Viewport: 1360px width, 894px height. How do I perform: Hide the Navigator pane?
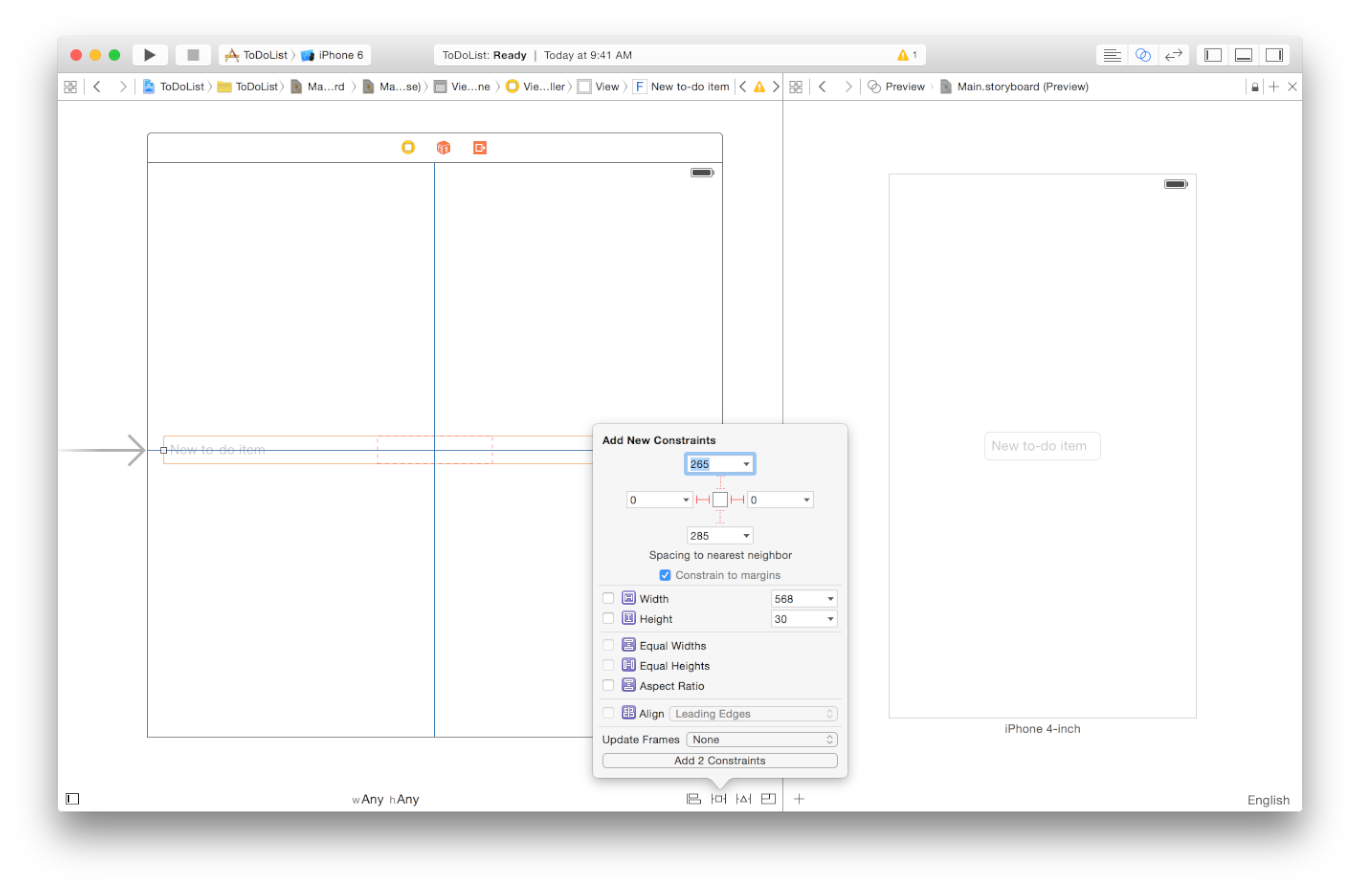[1213, 55]
